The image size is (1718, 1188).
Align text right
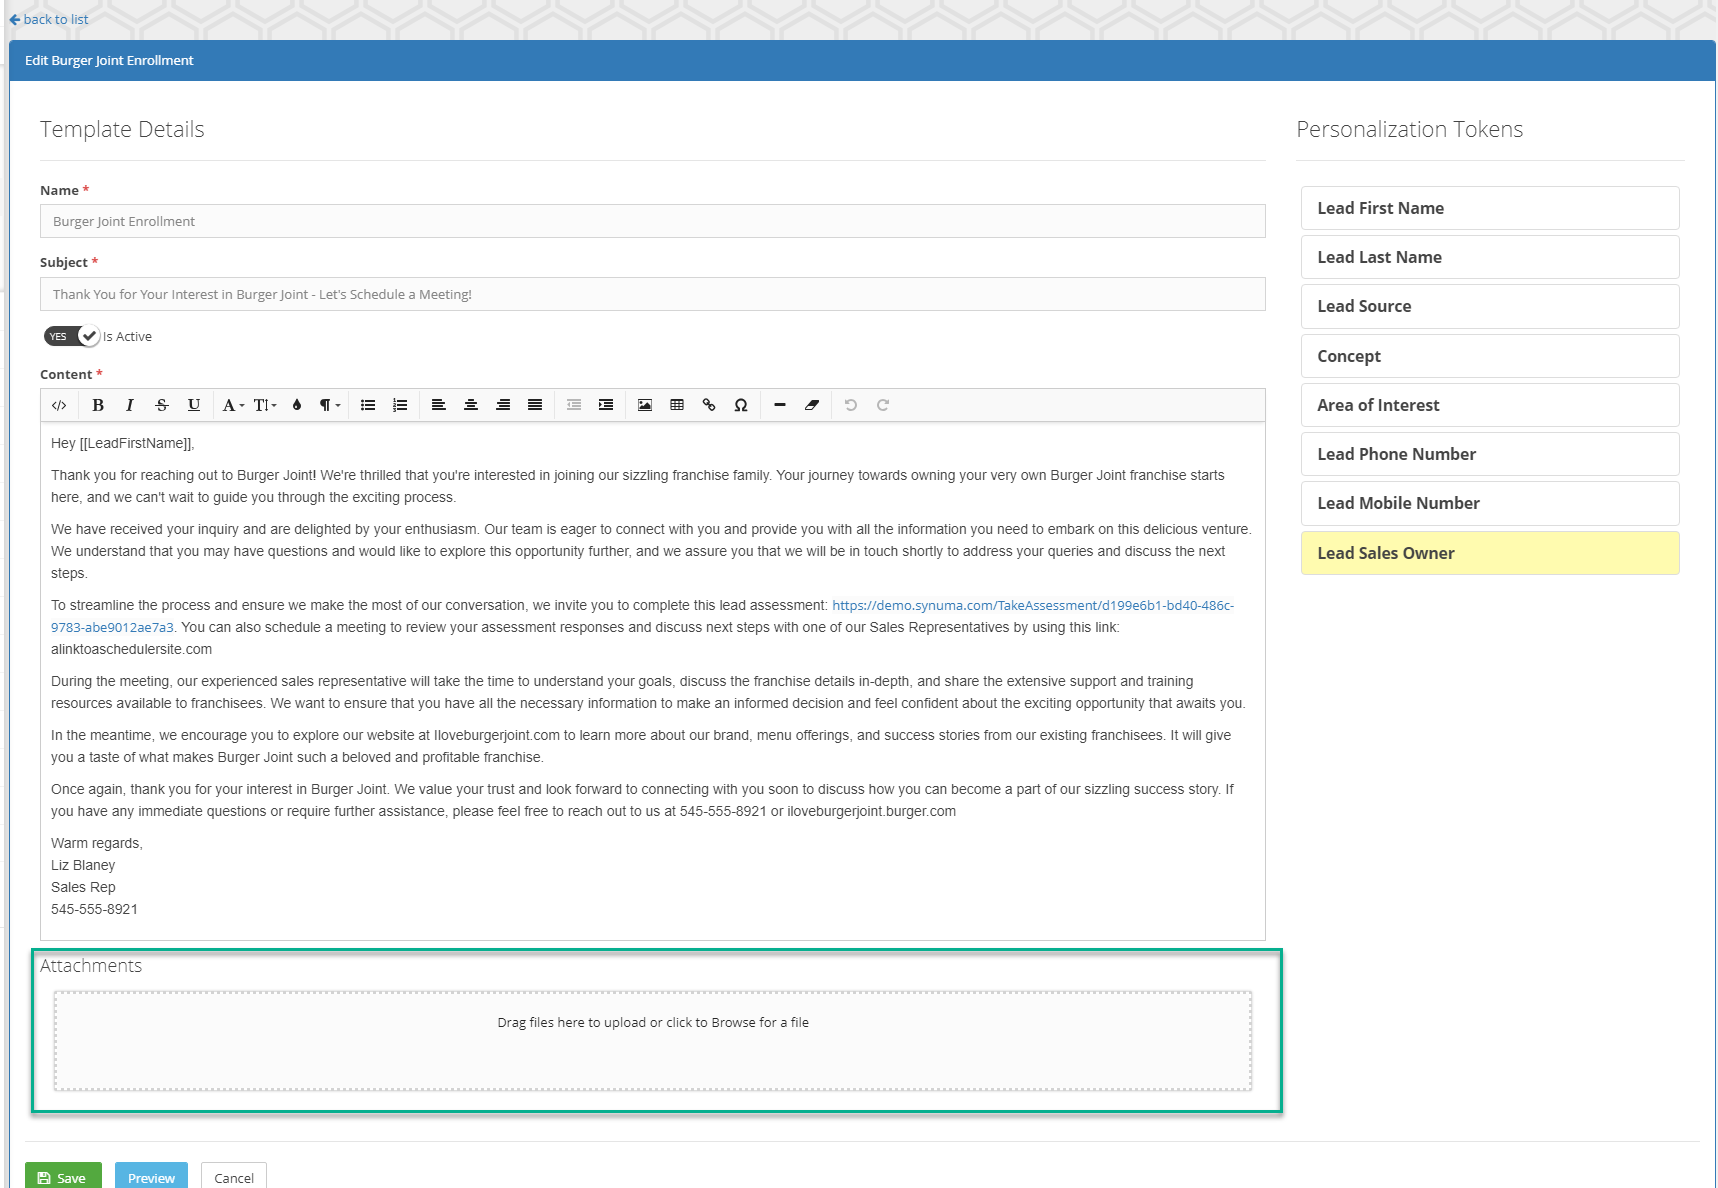(503, 405)
